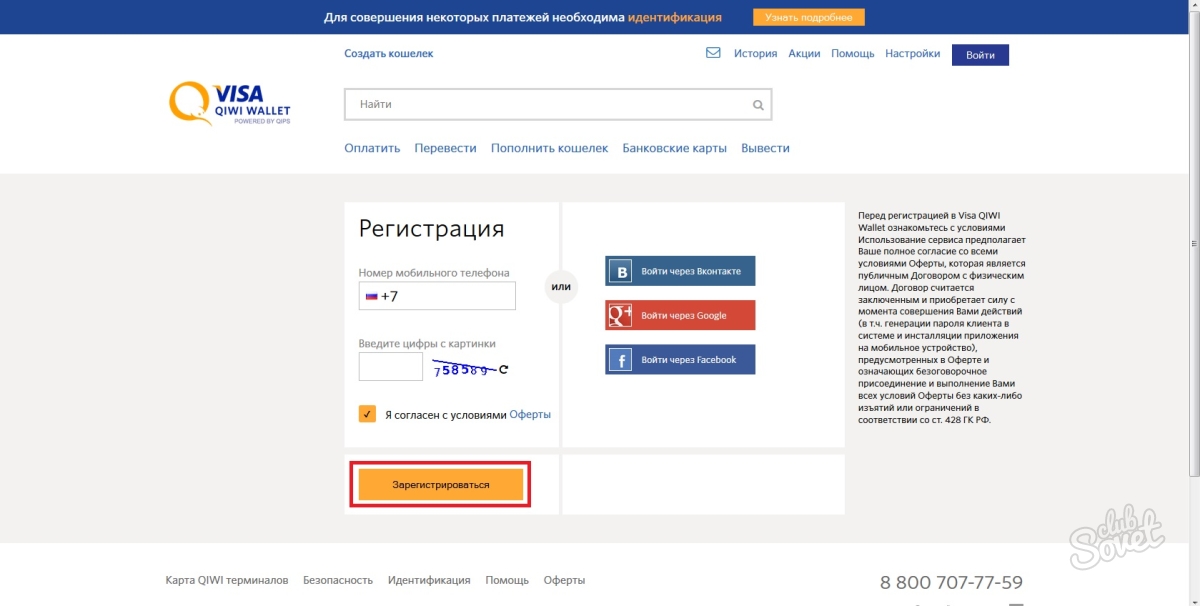Click Создать кошелек link
1200x606 pixels.
(389, 54)
